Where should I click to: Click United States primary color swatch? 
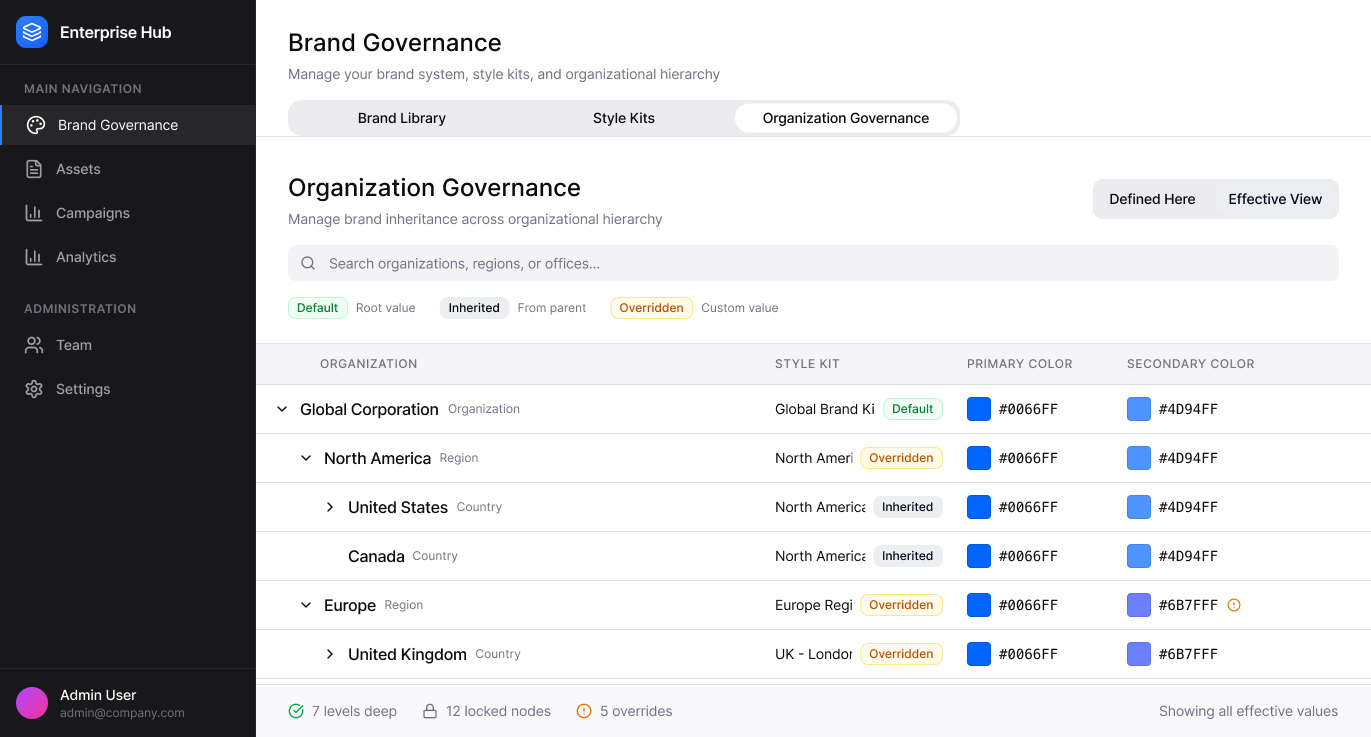(979, 507)
